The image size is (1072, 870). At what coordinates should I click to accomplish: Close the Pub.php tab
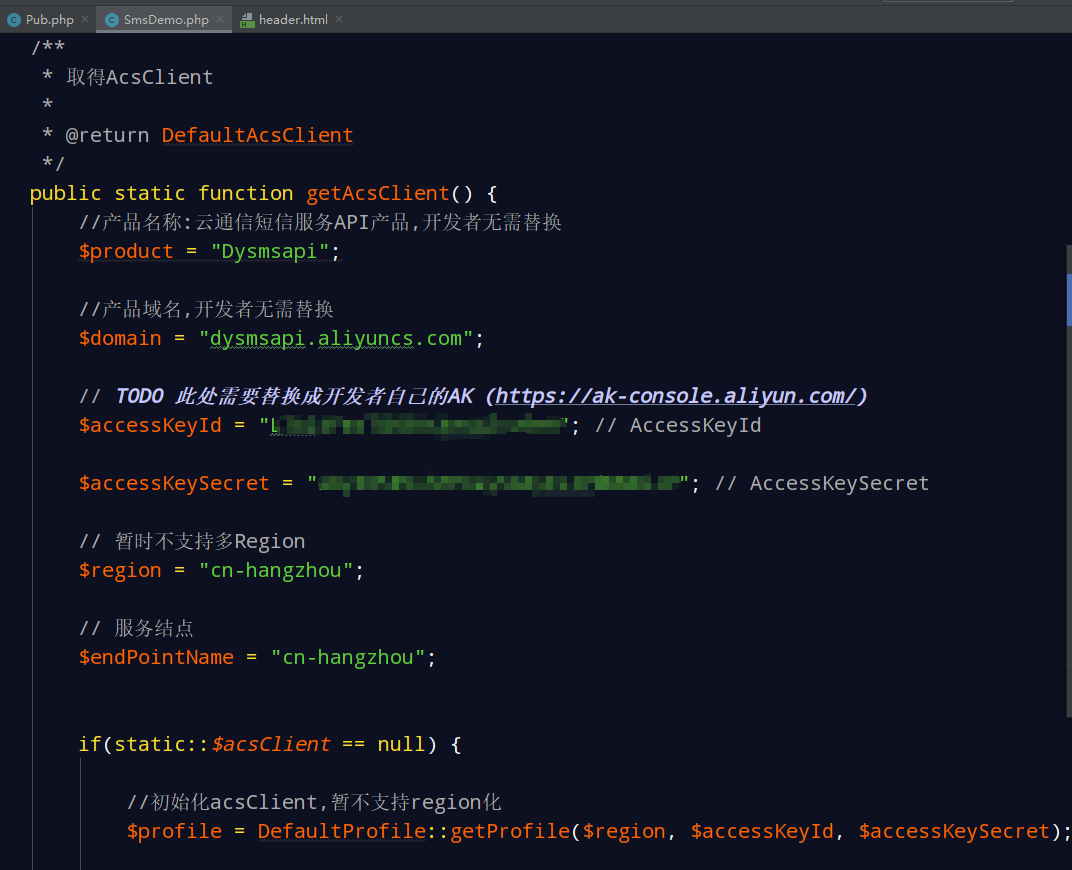click(x=85, y=19)
